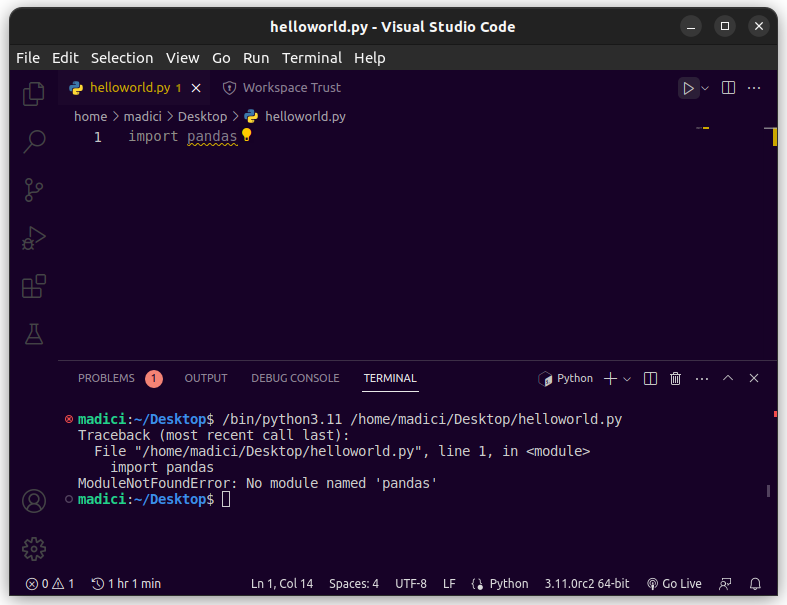Screen dimensions: 787x605
Task: Click the lightbulb quick fix icon
Action: (246, 135)
